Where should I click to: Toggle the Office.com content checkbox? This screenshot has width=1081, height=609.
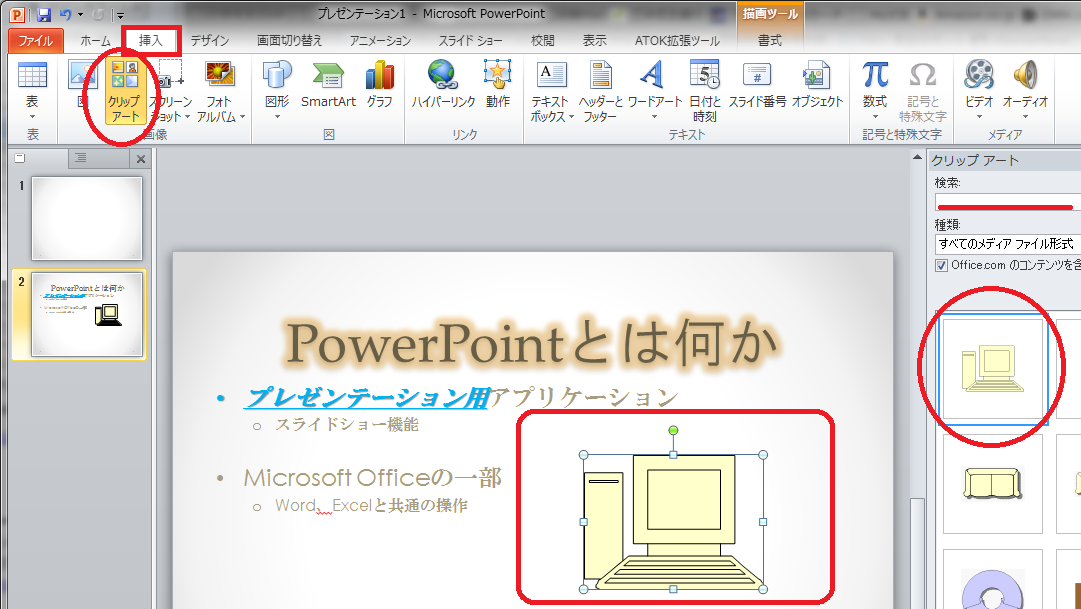tap(941, 266)
